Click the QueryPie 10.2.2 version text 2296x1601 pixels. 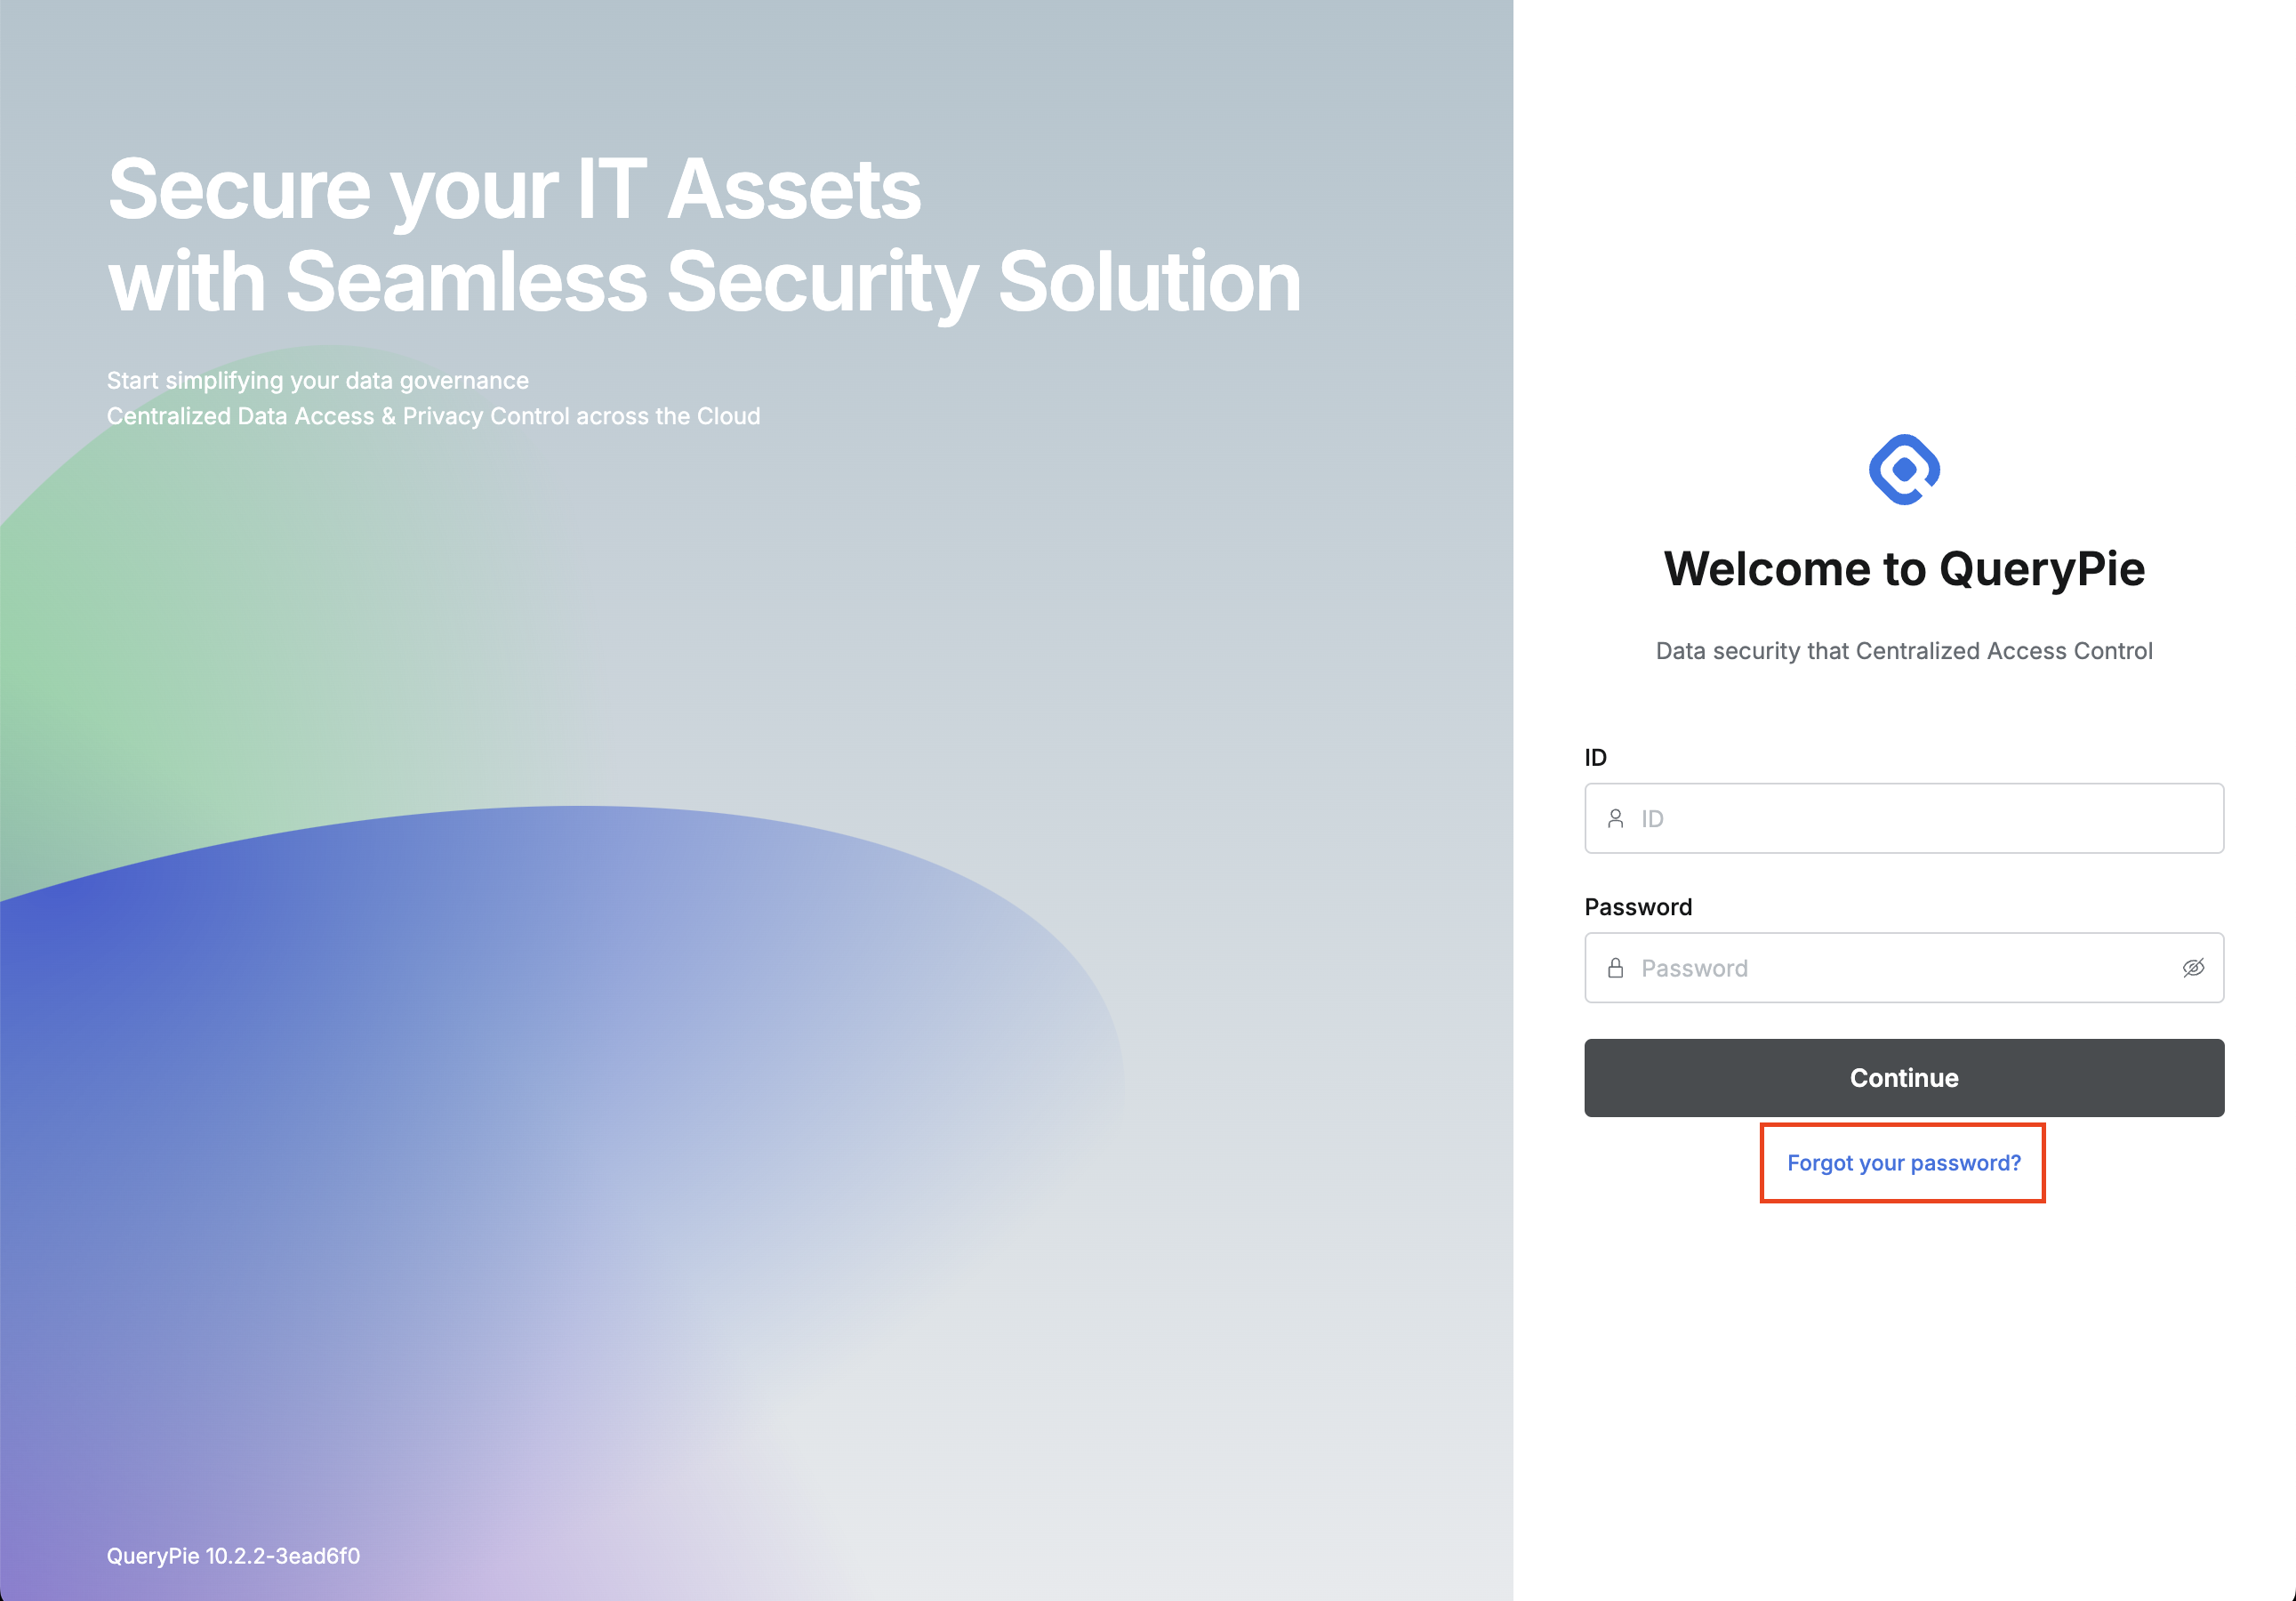click(233, 1556)
